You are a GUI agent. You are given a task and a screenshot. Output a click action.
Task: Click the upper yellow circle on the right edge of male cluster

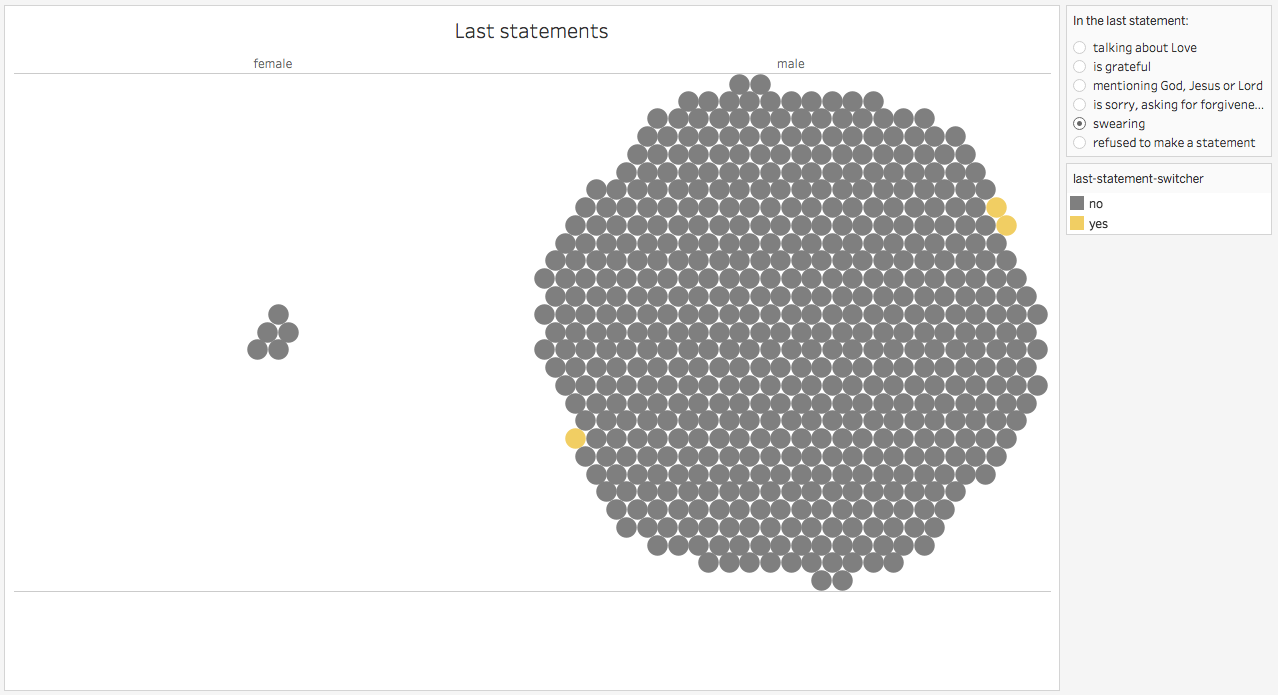pos(996,207)
